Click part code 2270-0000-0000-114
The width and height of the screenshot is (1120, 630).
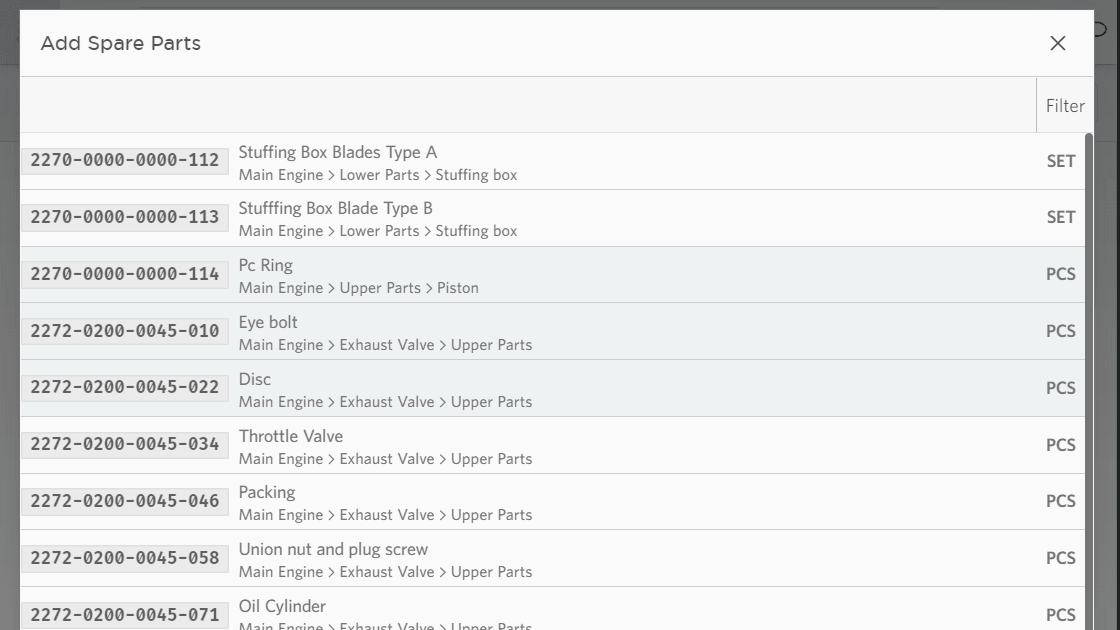(x=124, y=273)
